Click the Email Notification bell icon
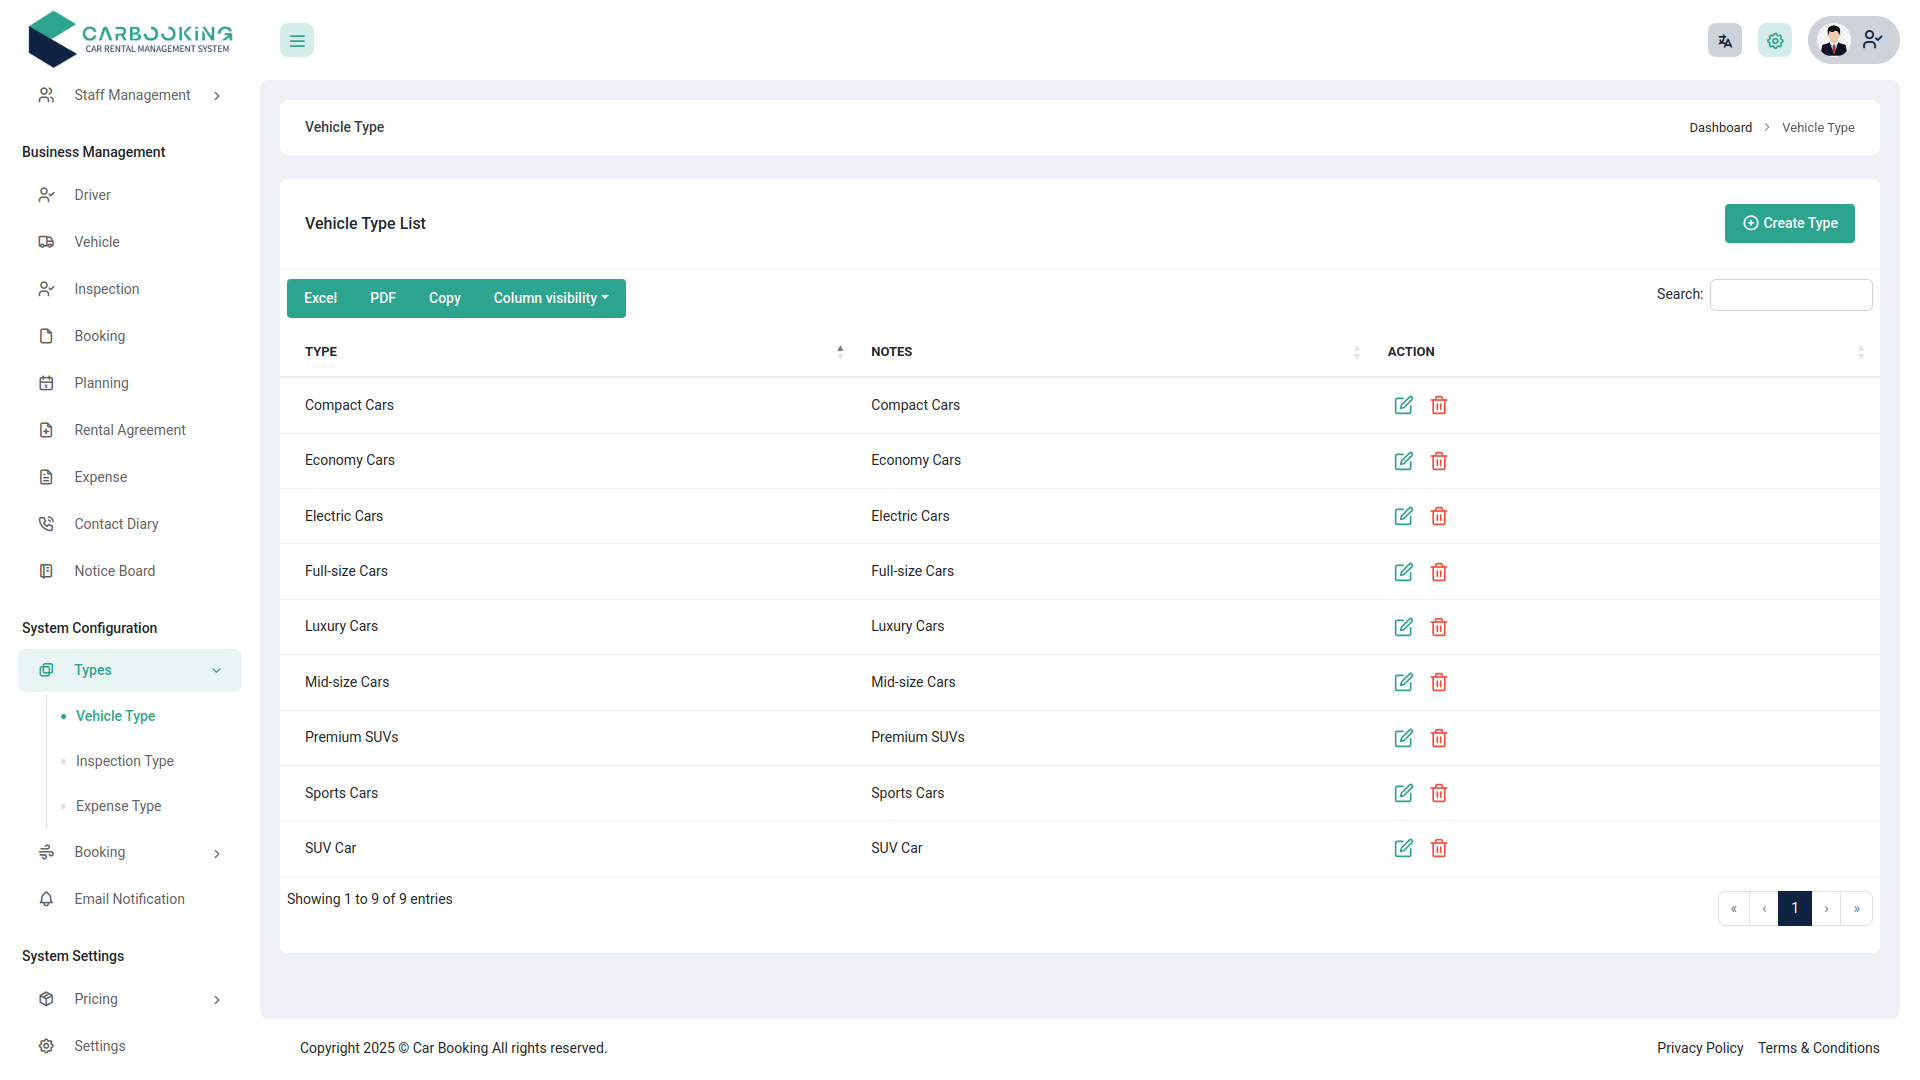 point(46,899)
